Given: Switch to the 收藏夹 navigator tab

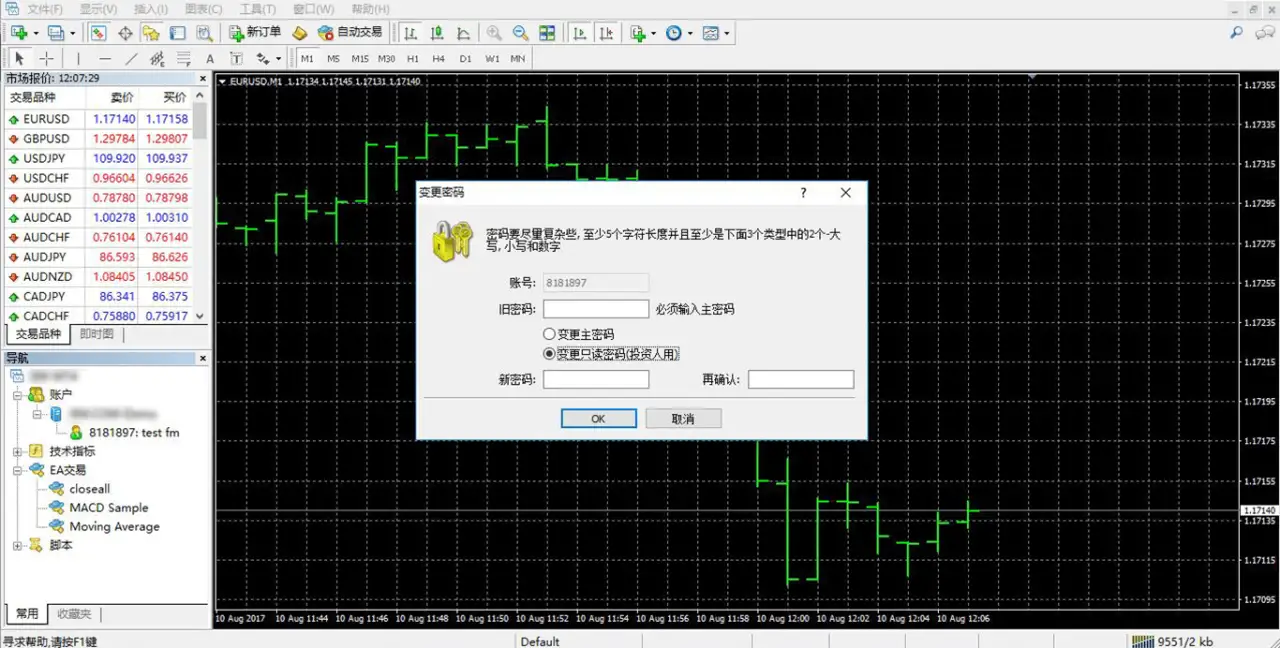Looking at the screenshot, I should pos(74,614).
